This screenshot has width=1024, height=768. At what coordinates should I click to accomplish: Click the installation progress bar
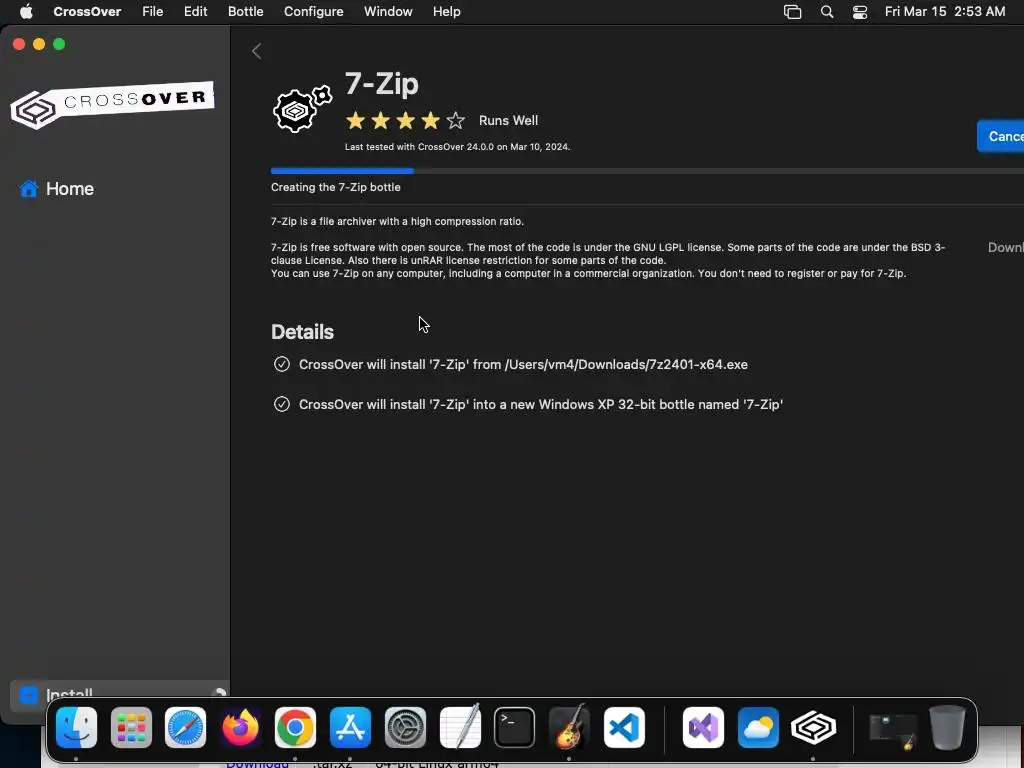647,171
